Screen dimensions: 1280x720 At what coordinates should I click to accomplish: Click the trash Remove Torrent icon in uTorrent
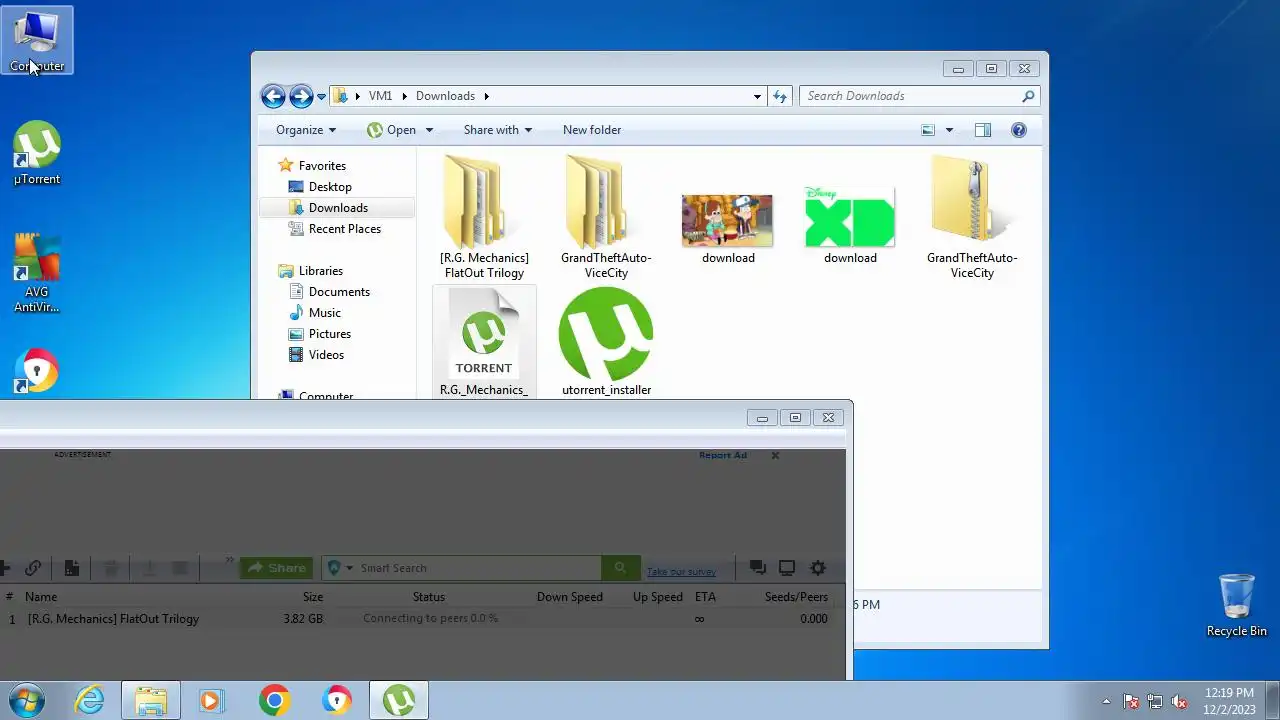111,568
